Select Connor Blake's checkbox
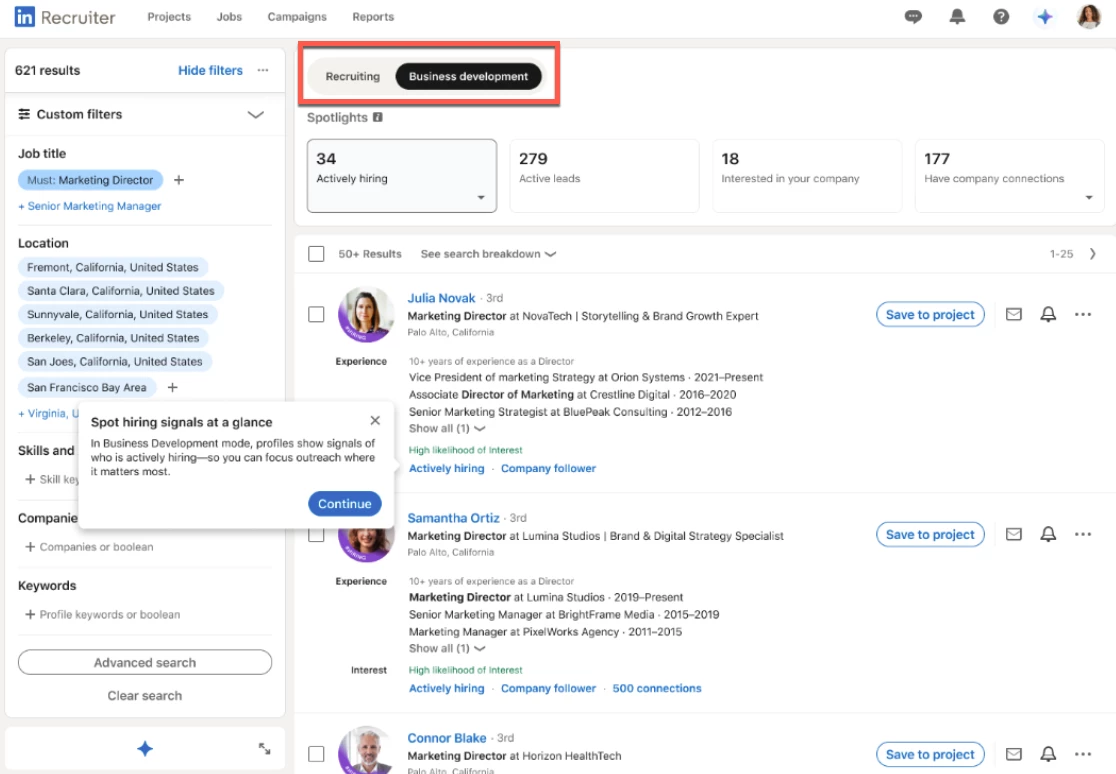1116x774 pixels. point(316,754)
